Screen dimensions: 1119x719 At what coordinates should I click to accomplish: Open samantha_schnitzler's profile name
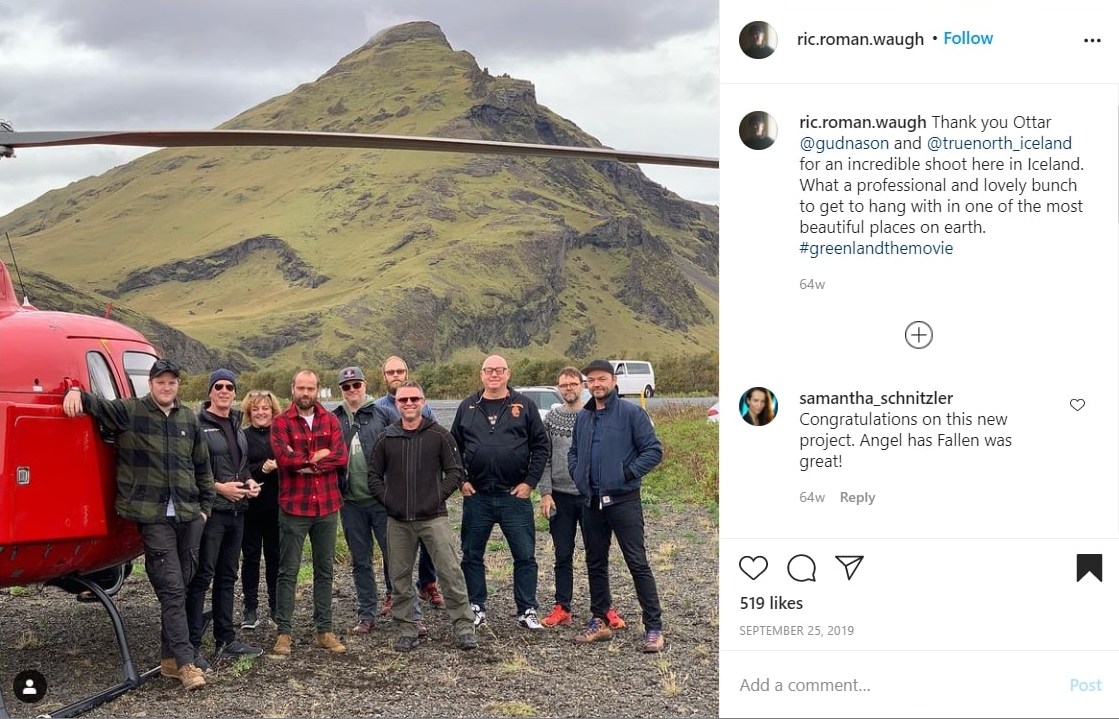coord(876,398)
